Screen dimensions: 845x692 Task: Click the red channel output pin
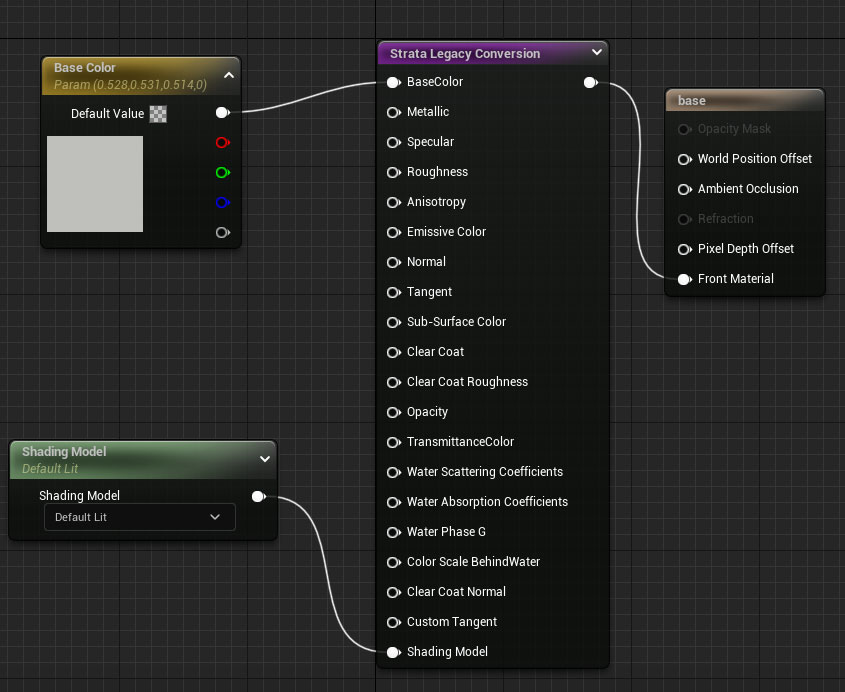click(x=223, y=143)
